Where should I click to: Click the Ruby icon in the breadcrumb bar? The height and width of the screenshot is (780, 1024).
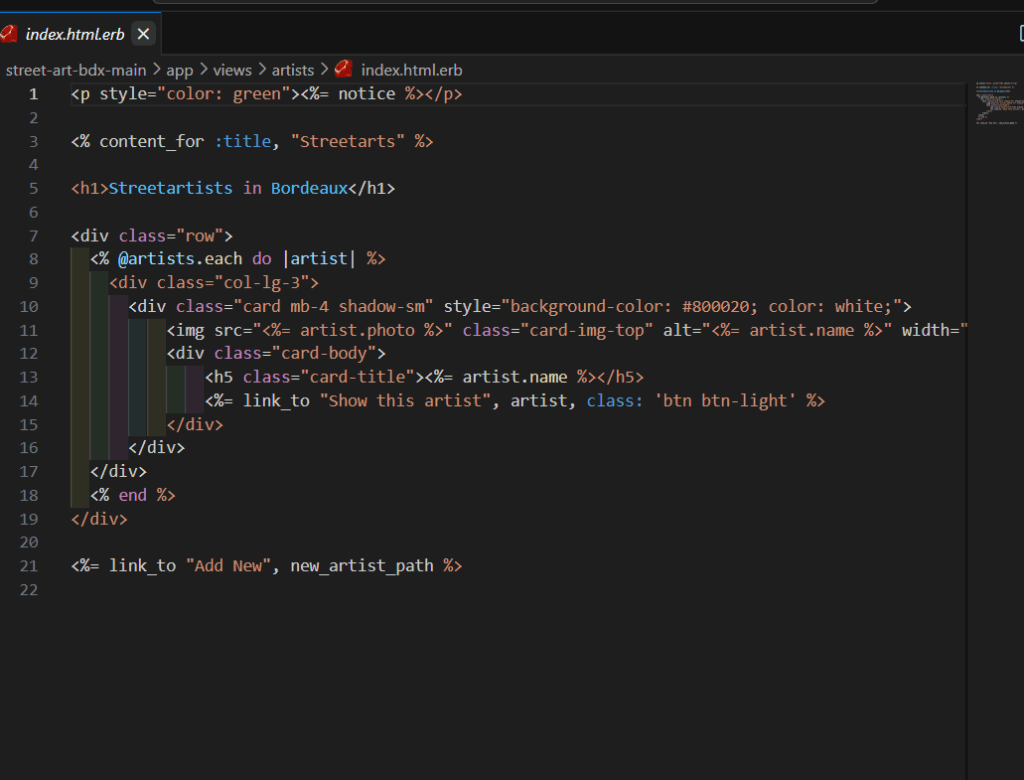click(x=344, y=69)
